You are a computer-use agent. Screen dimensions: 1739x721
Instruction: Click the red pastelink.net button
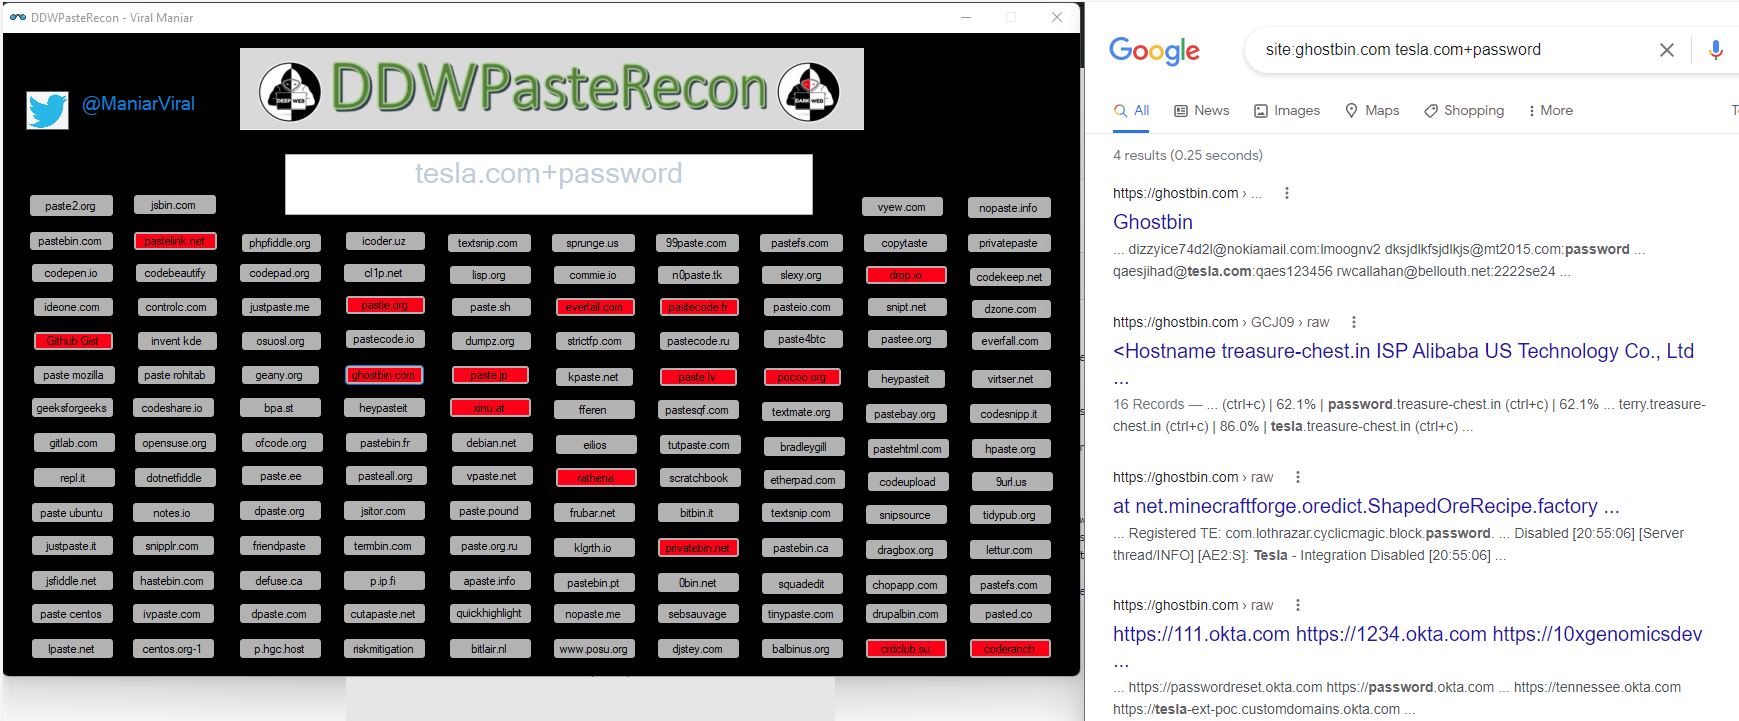pyautogui.click(x=174, y=241)
